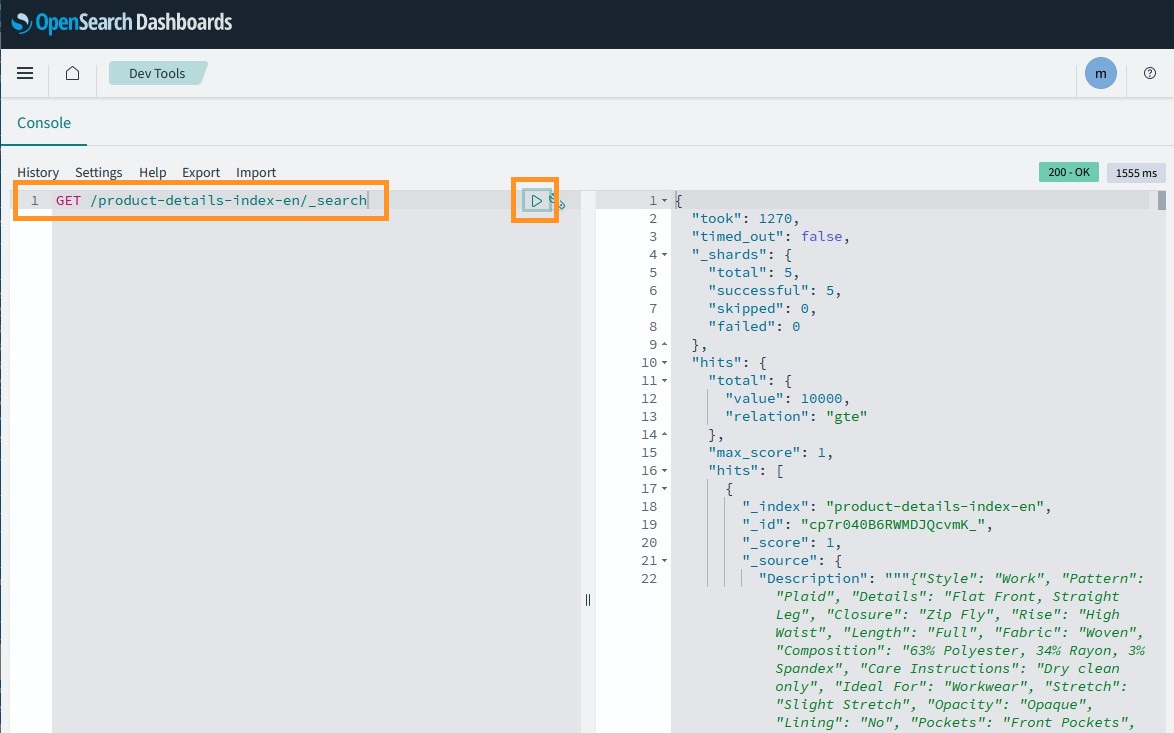Collapse outer hits object at line 10

coord(664,362)
